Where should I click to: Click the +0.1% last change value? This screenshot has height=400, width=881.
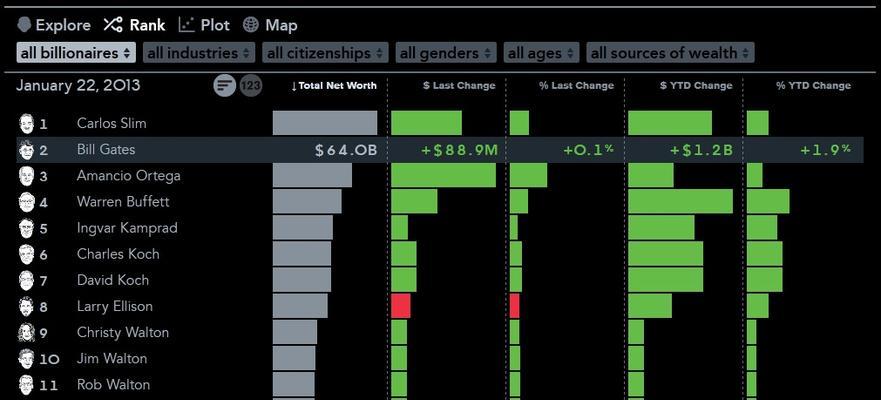point(588,151)
